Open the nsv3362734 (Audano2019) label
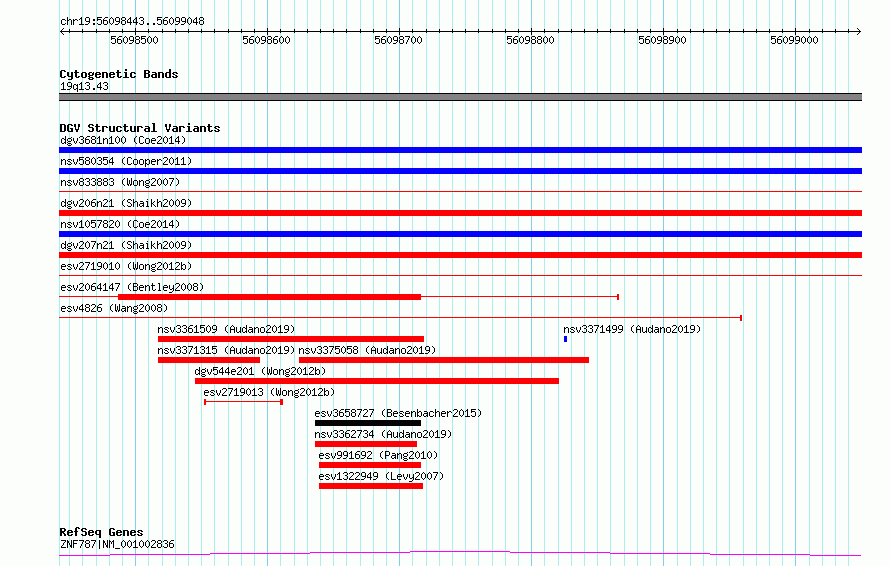The width and height of the screenshot is (890, 566). pos(383,434)
